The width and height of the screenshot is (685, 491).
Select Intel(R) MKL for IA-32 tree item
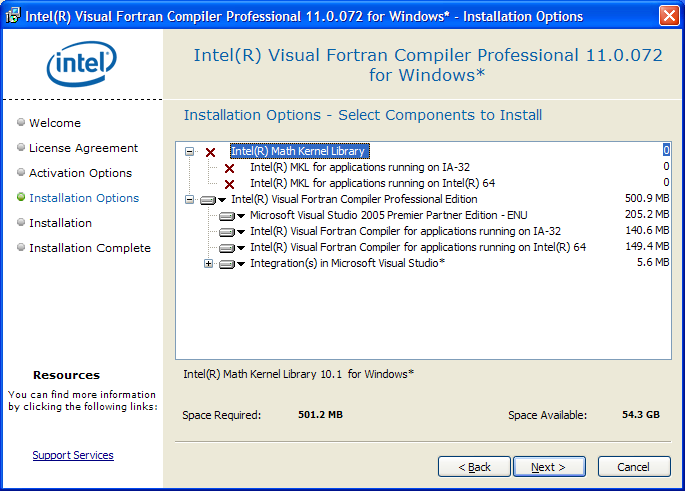pos(360,167)
